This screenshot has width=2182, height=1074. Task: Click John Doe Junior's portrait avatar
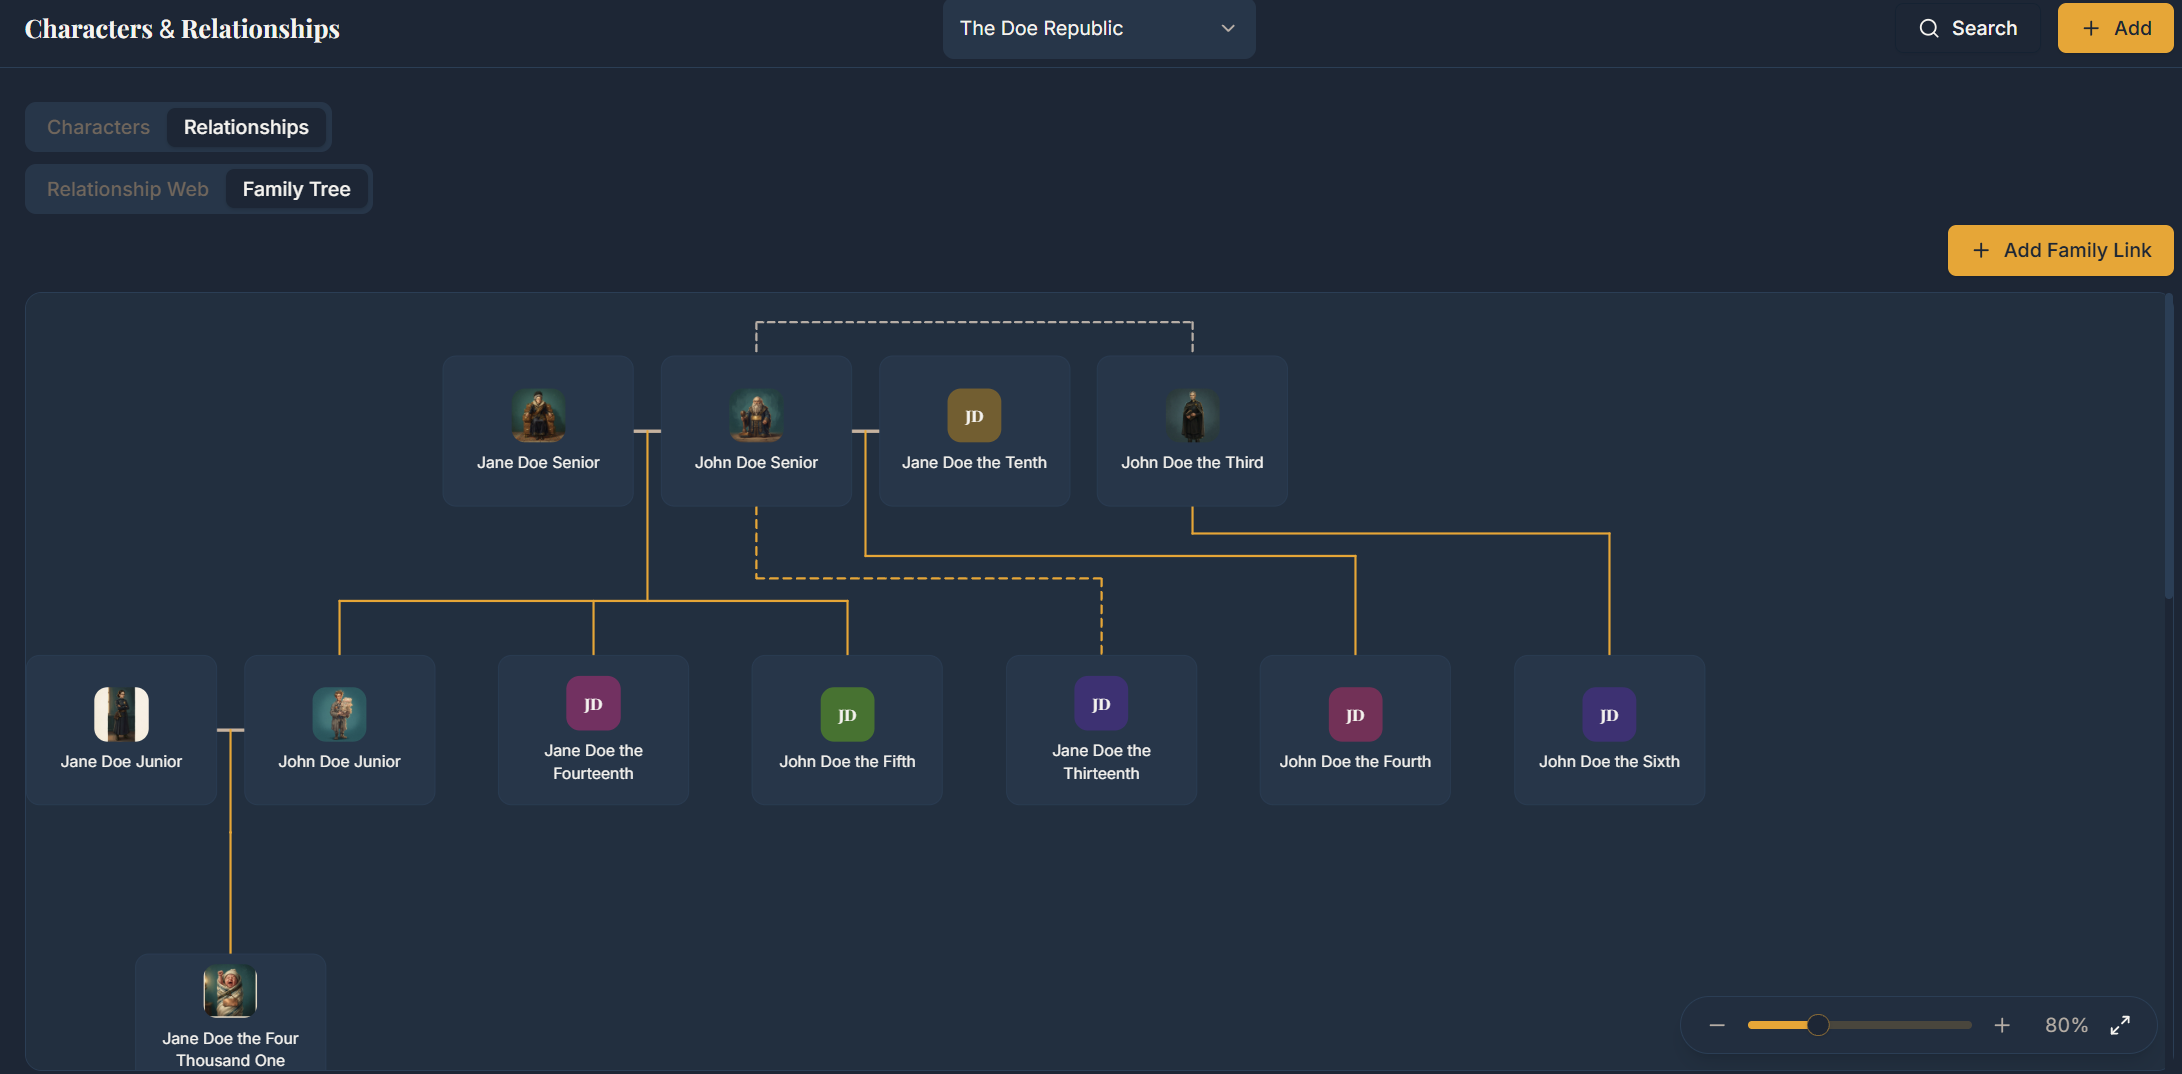click(339, 714)
